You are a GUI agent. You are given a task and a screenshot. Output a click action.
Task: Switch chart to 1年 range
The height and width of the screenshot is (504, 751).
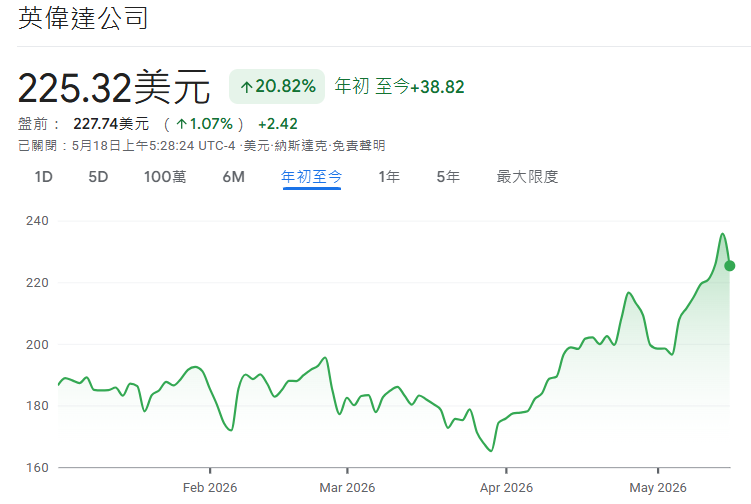point(389,177)
